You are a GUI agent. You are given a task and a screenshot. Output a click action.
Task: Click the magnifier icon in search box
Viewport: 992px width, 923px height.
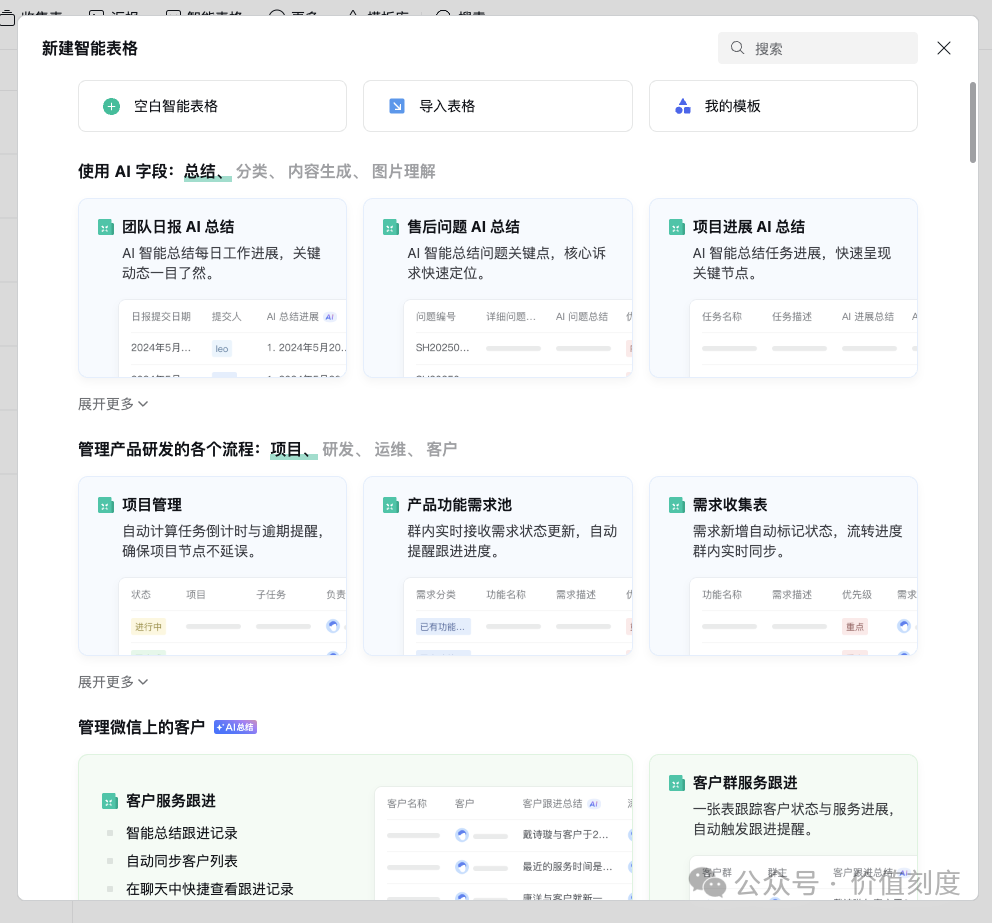pyautogui.click(x=737, y=48)
